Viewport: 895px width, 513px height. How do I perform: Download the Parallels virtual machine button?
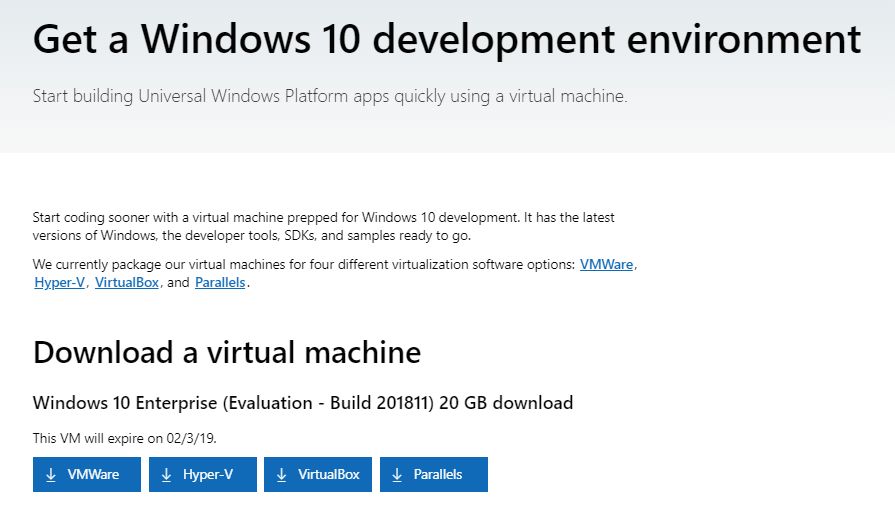point(434,474)
